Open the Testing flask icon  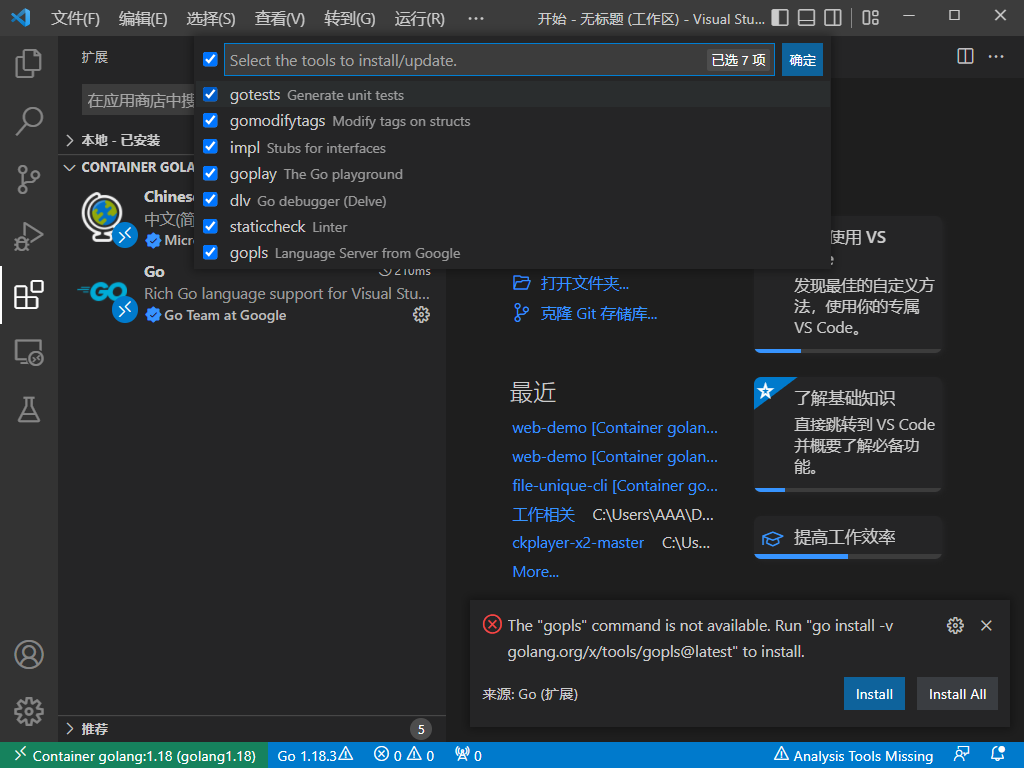(x=28, y=409)
